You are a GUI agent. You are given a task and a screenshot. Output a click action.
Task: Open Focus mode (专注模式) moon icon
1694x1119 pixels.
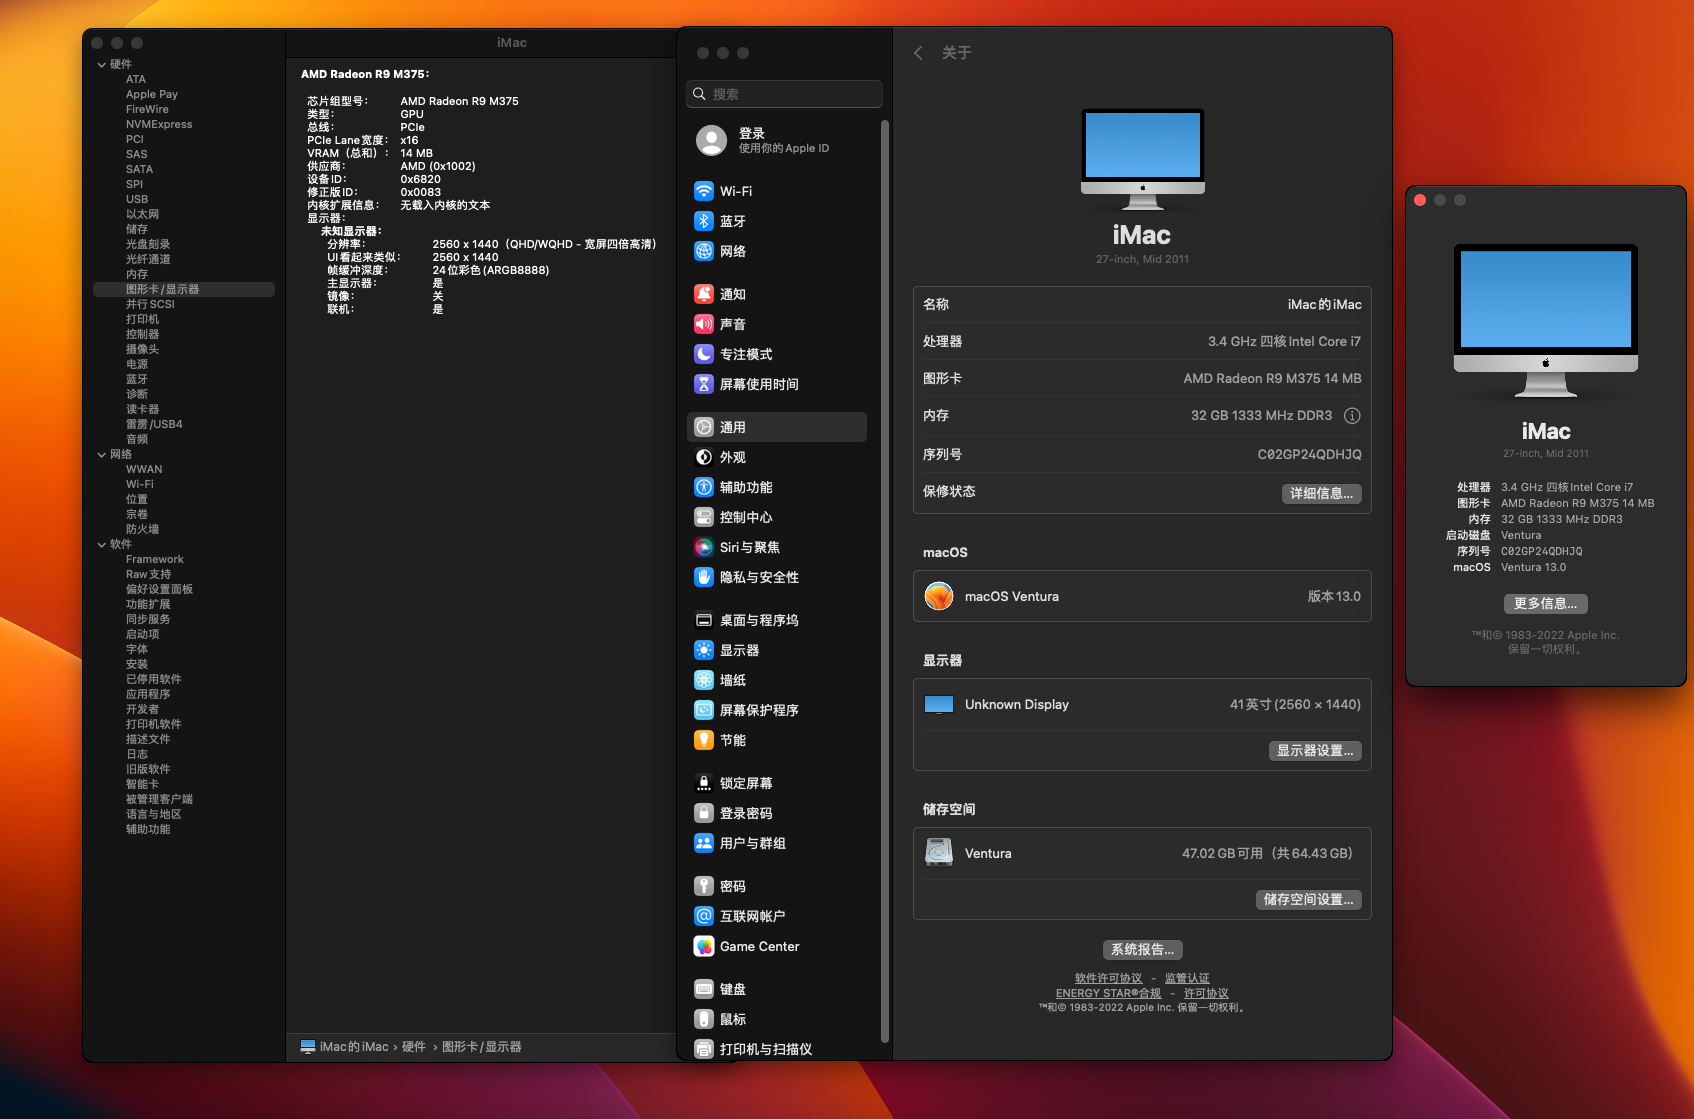(704, 354)
